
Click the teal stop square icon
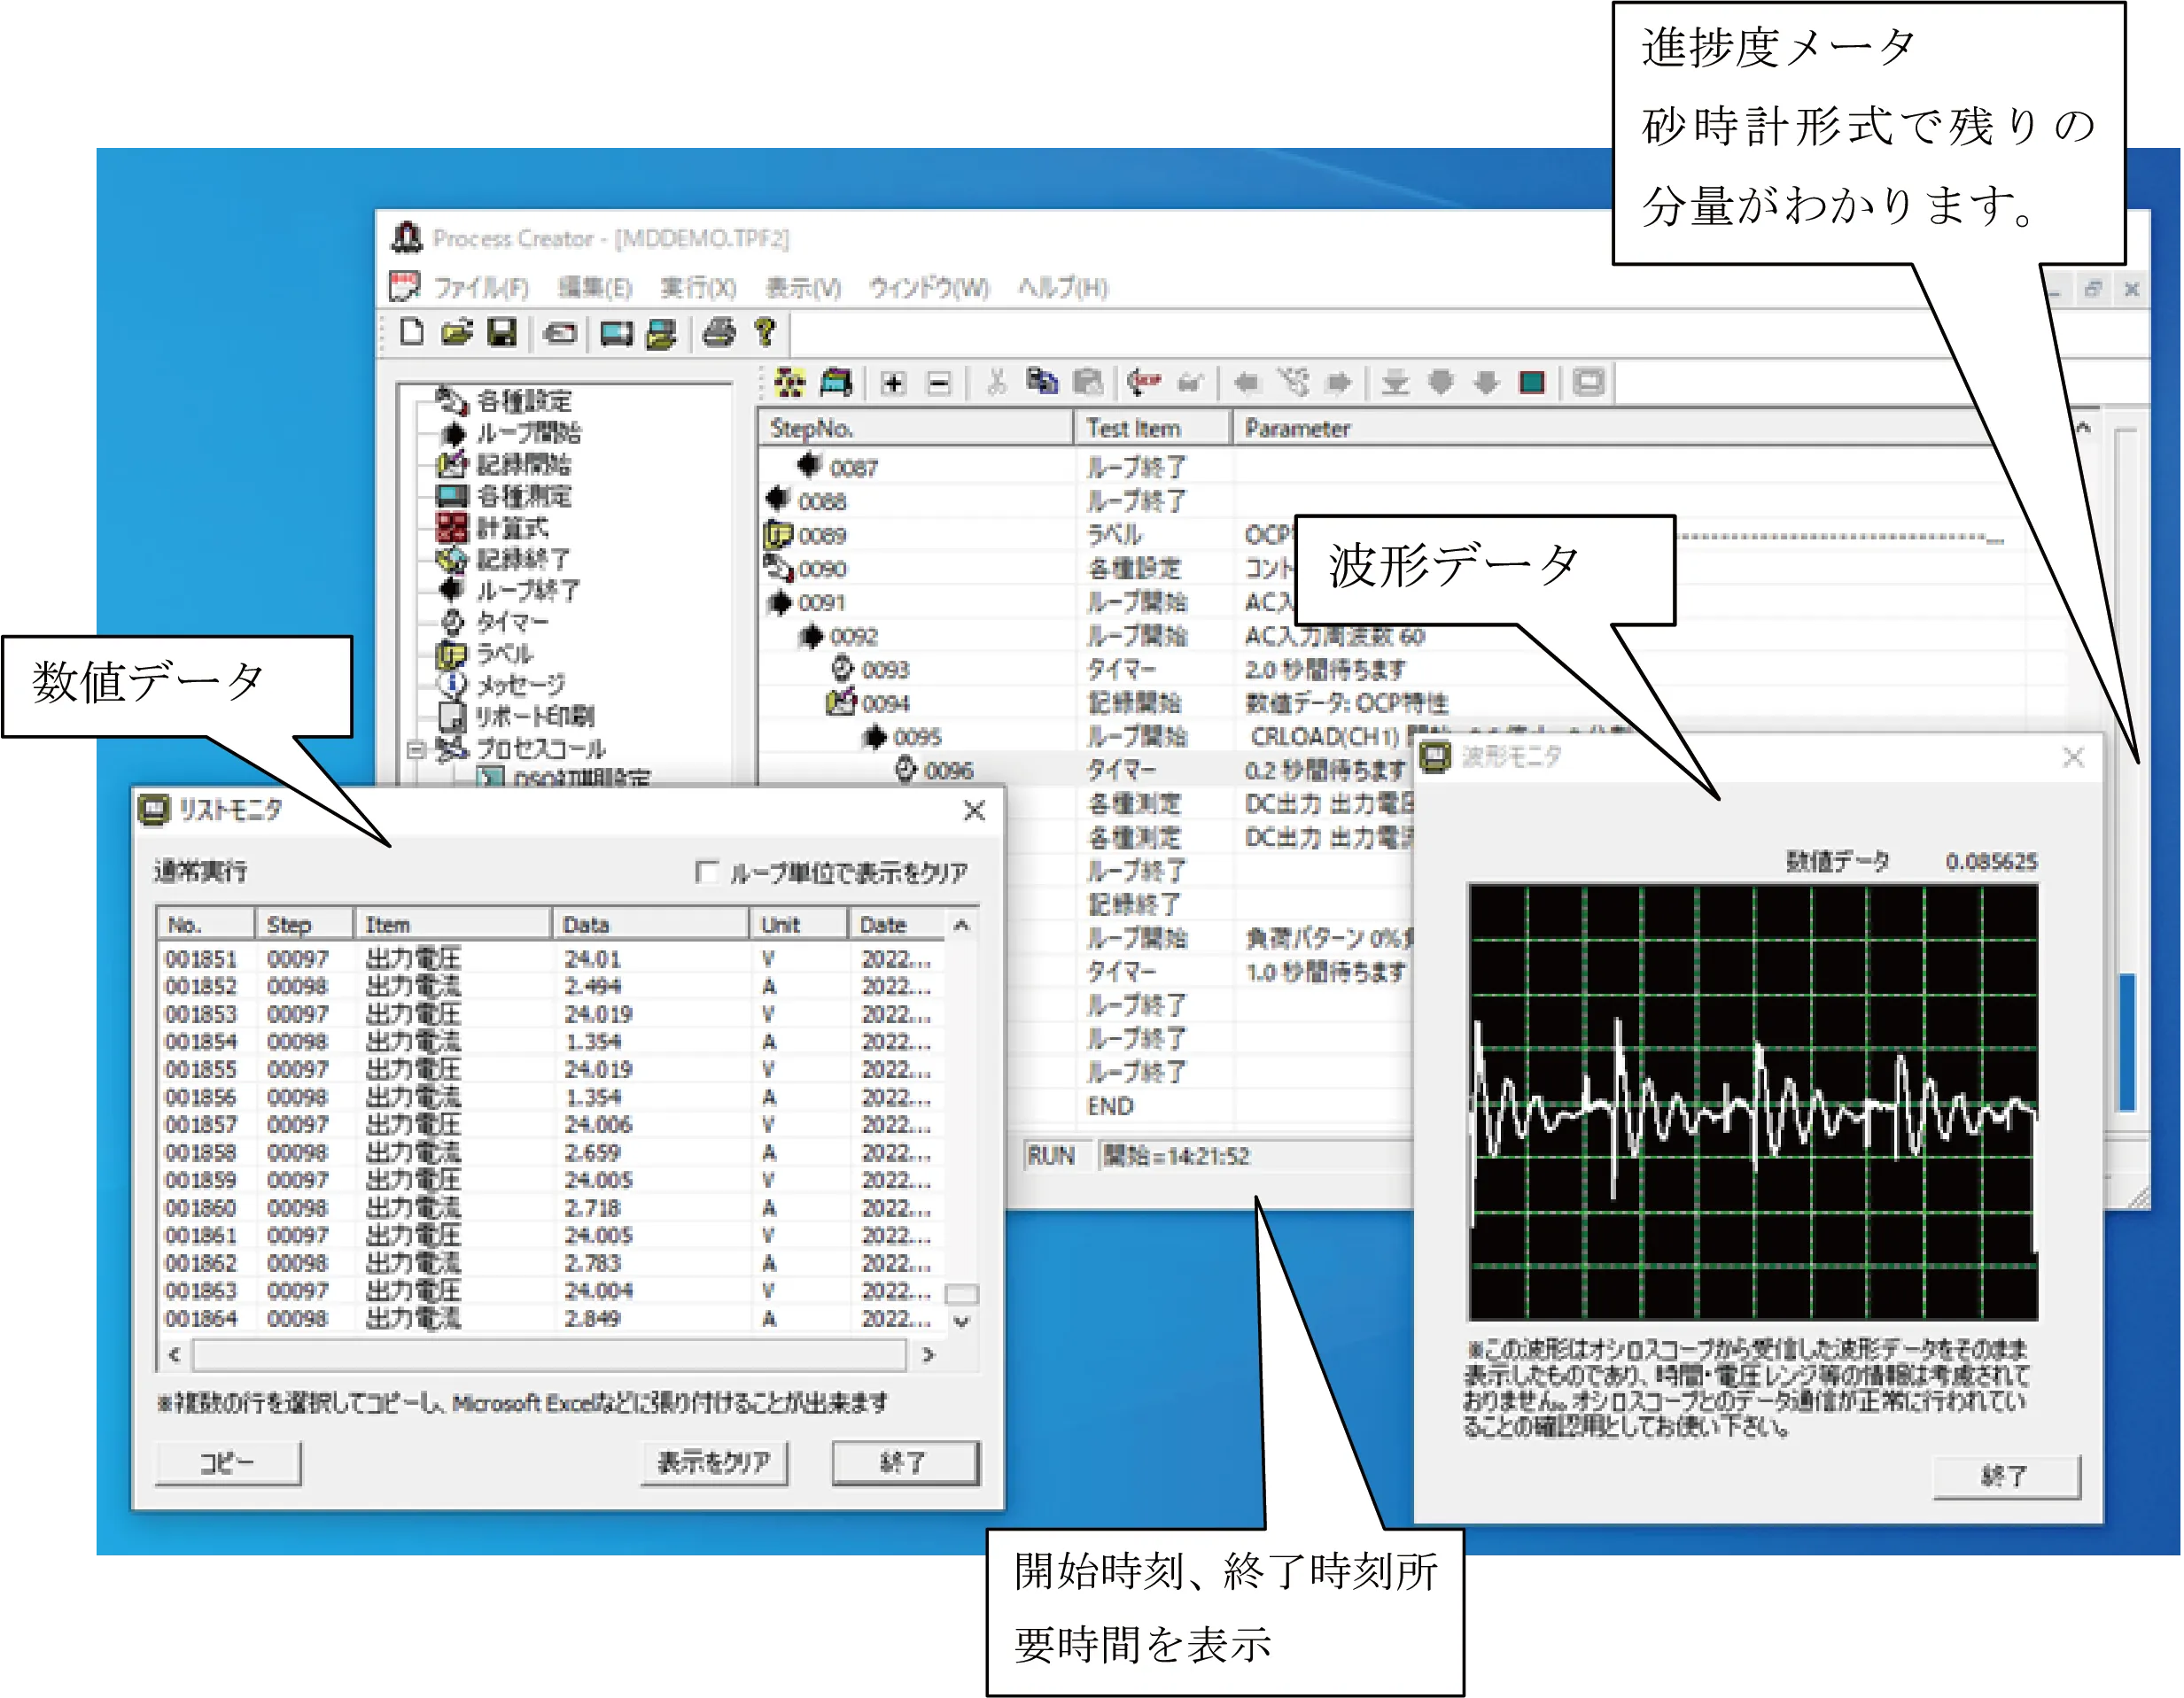(1531, 383)
